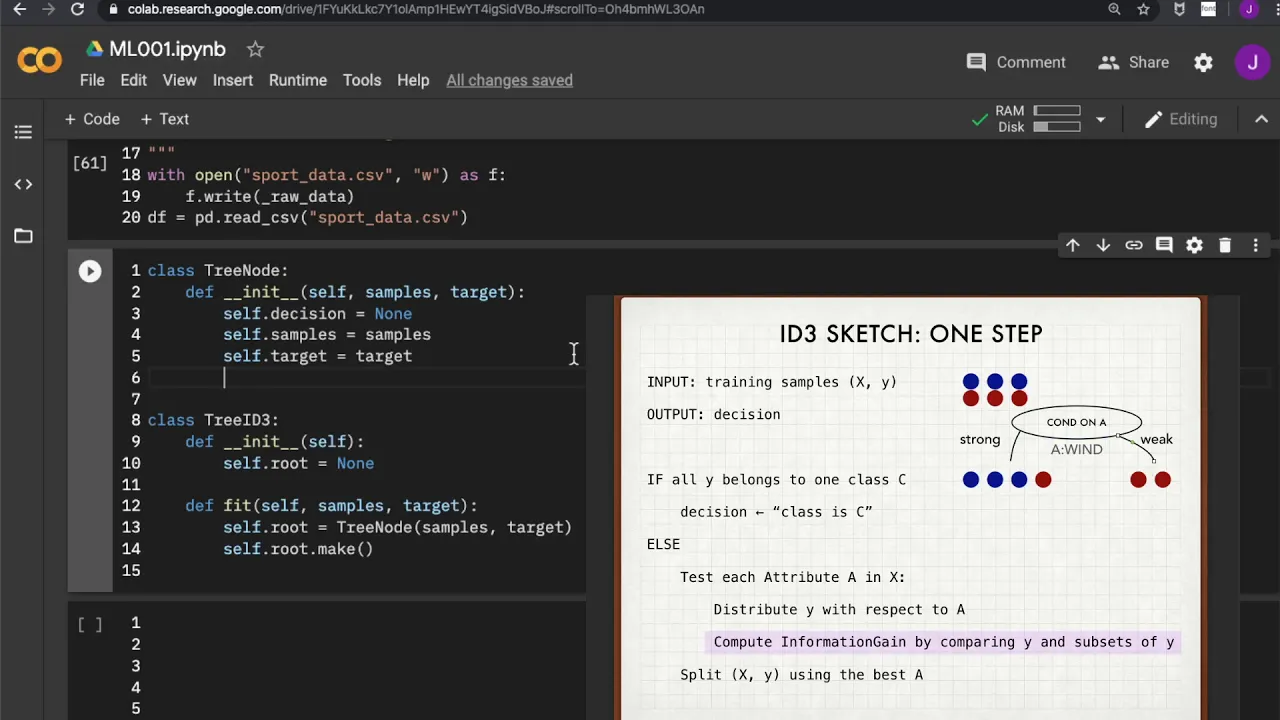This screenshot has width=1280, height=720.
Task: Click the browser address bar URL
Action: point(416,9)
